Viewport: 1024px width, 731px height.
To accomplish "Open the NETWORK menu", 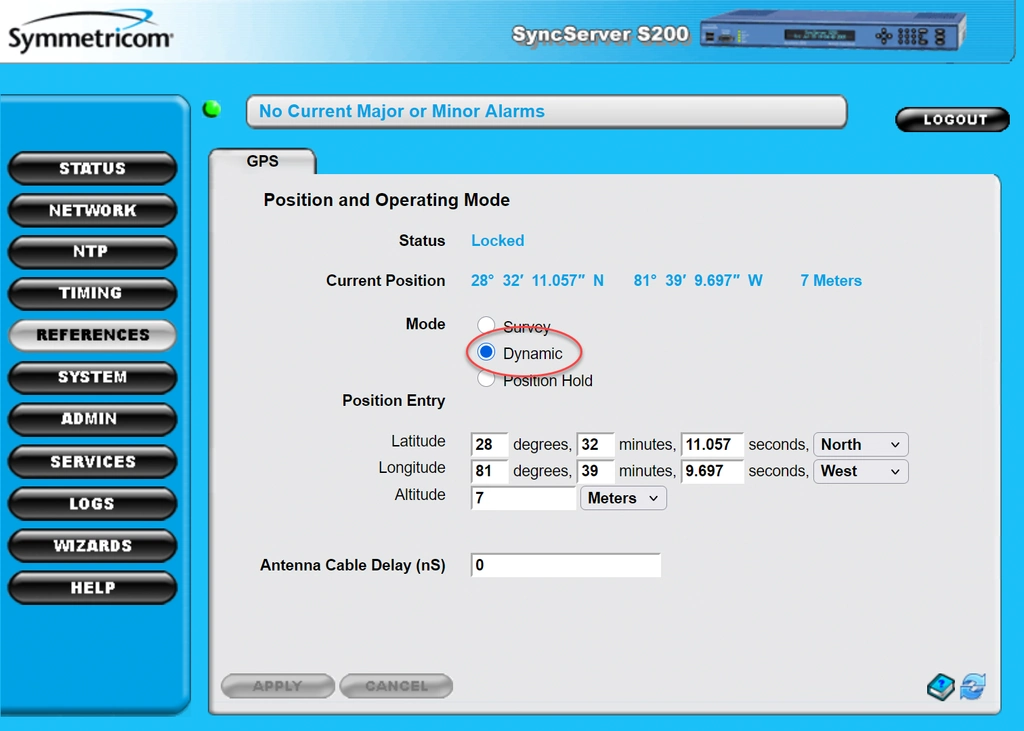I will 92,210.
